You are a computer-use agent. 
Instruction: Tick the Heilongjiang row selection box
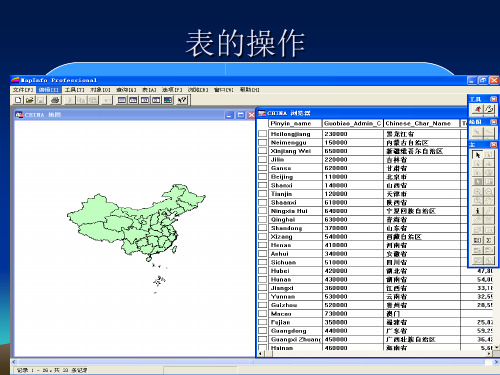pyautogui.click(x=262, y=134)
